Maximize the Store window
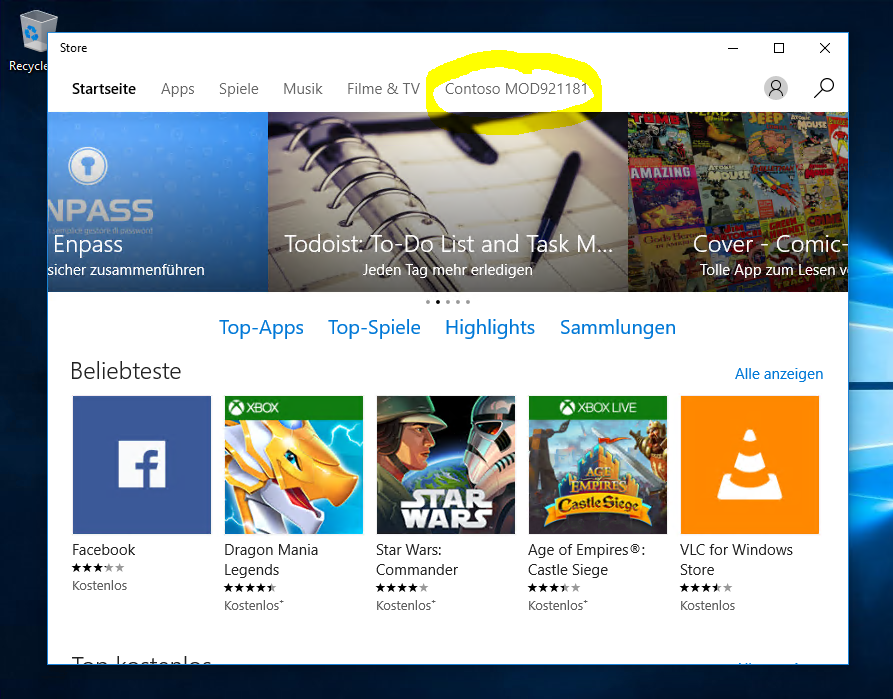The height and width of the screenshot is (699, 893). coord(779,48)
